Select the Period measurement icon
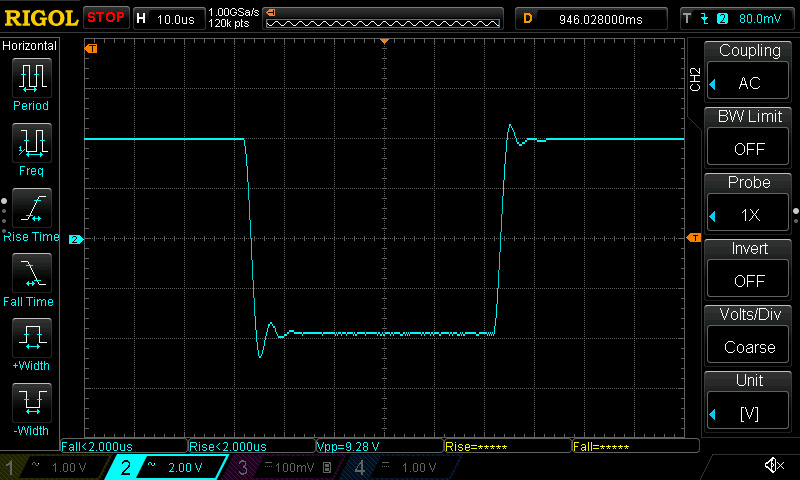The height and width of the screenshot is (480, 800). (x=32, y=78)
